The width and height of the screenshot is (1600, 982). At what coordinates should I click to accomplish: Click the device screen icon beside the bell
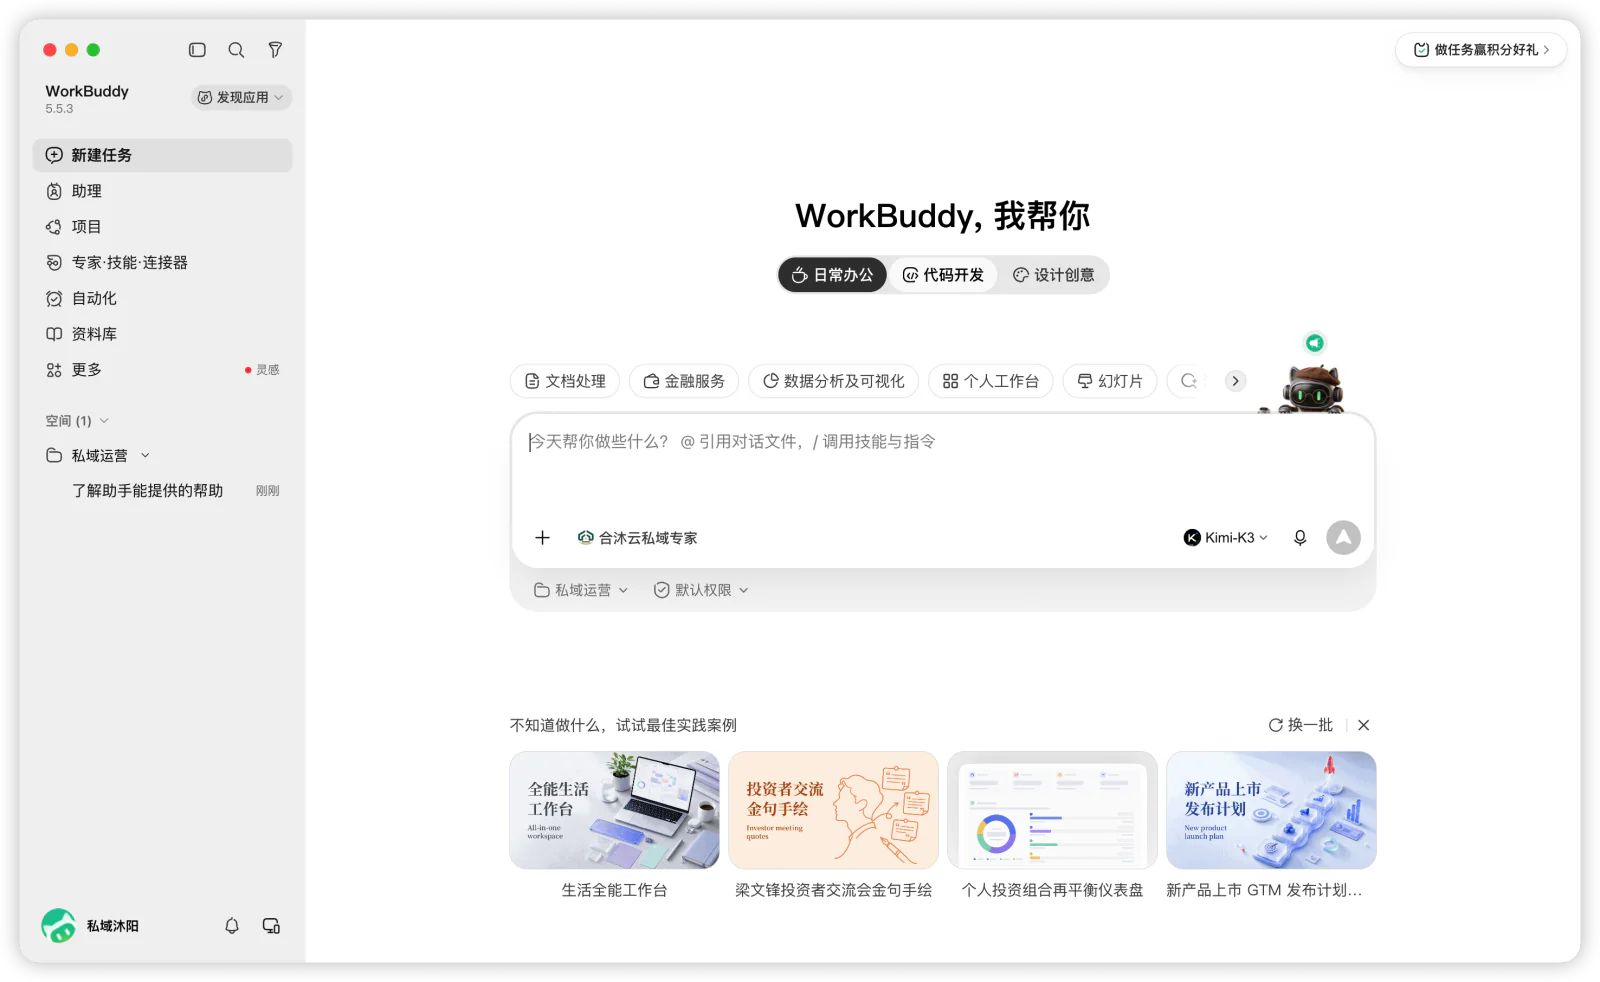click(271, 926)
